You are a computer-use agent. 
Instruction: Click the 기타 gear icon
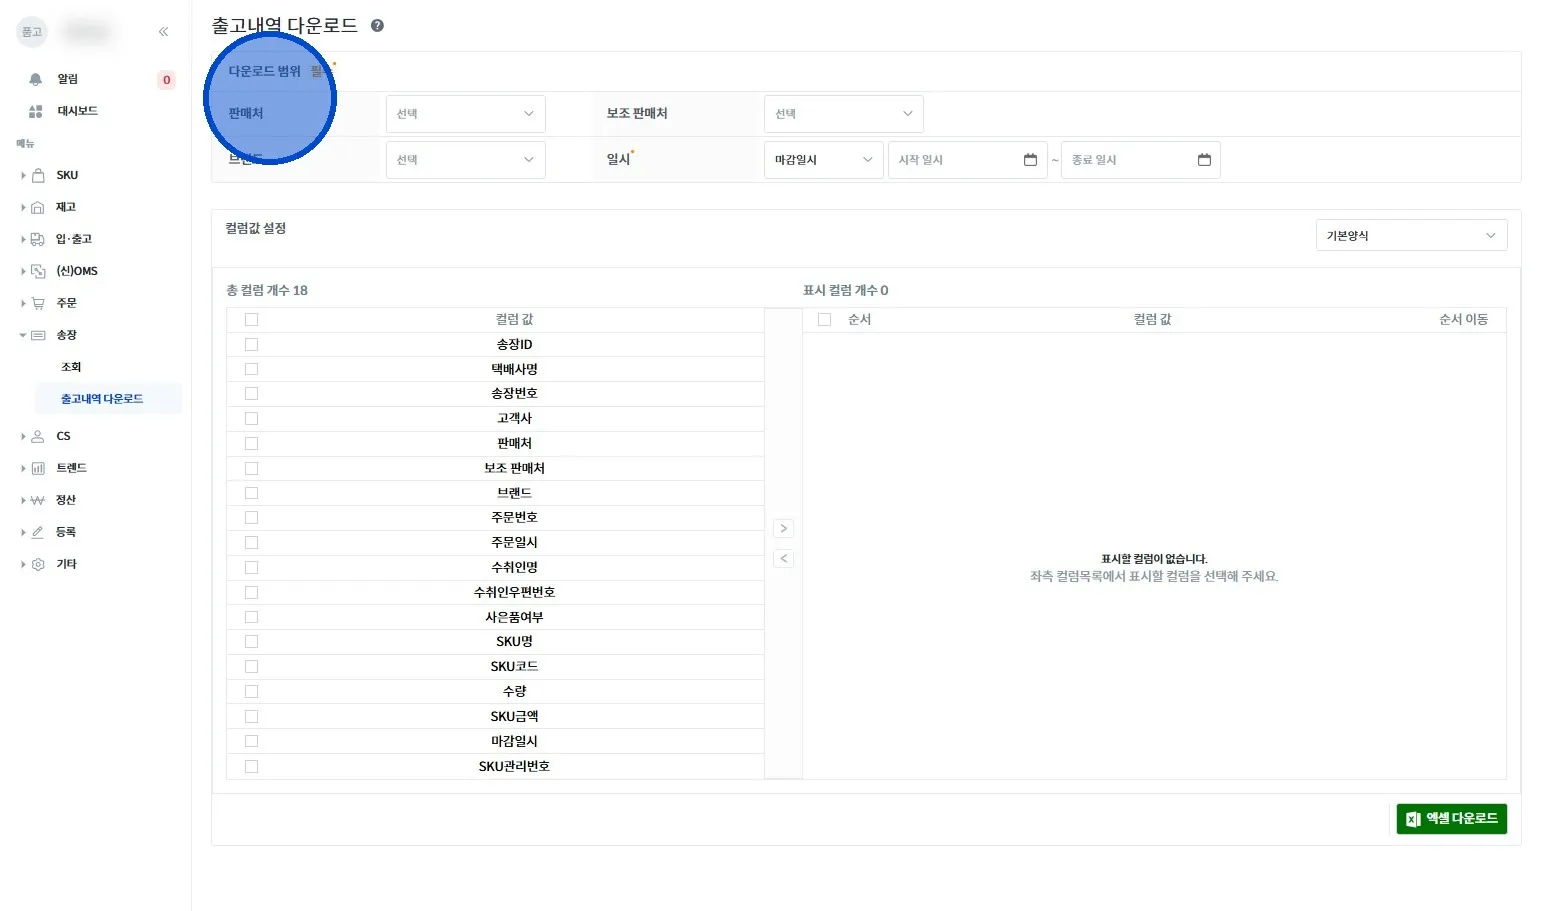click(38, 564)
